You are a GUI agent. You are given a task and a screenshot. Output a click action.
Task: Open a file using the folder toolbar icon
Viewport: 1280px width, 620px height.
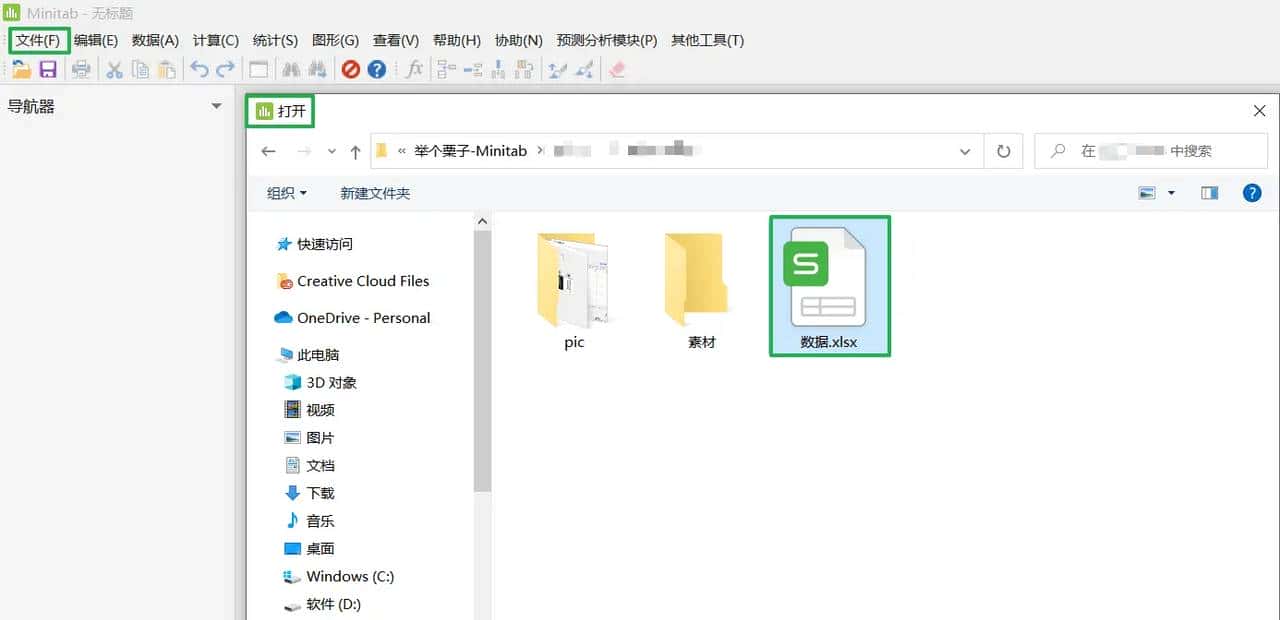pyautogui.click(x=22, y=69)
